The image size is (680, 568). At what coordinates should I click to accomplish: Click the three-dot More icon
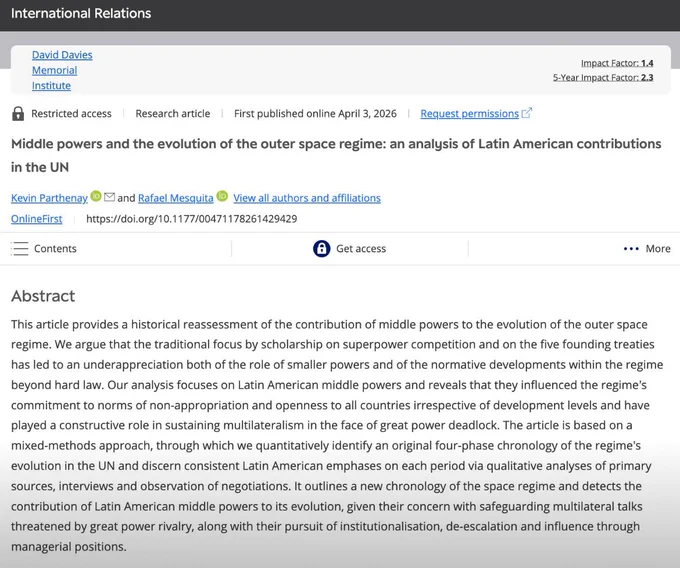point(631,249)
